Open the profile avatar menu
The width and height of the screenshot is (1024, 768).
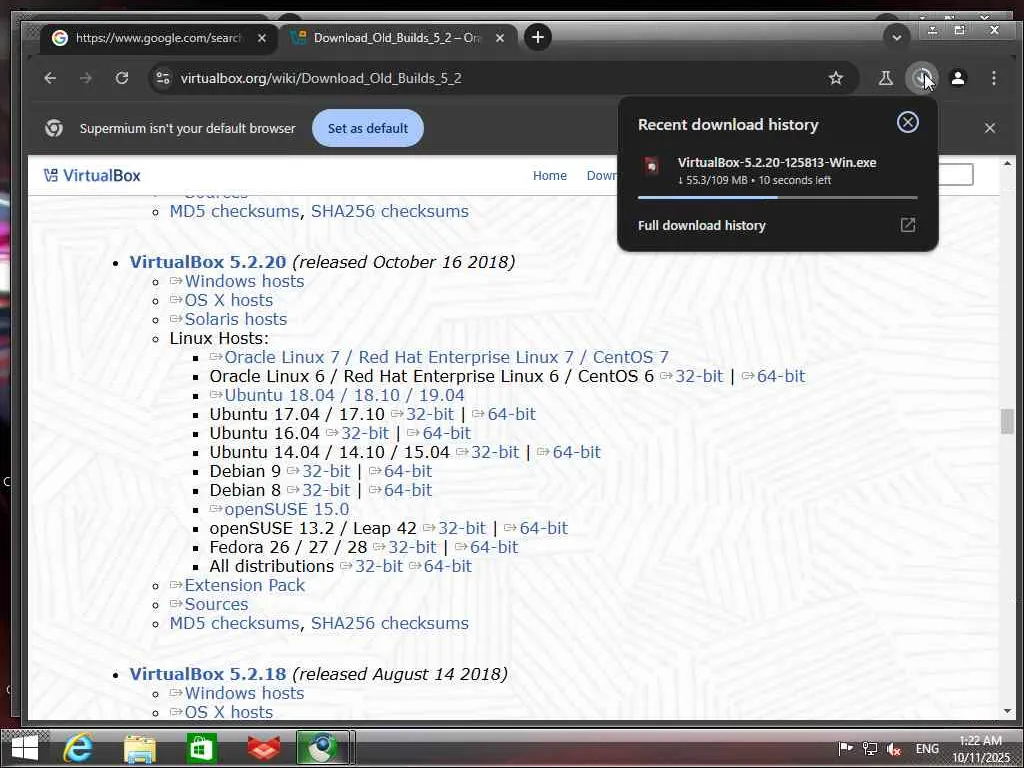958,78
